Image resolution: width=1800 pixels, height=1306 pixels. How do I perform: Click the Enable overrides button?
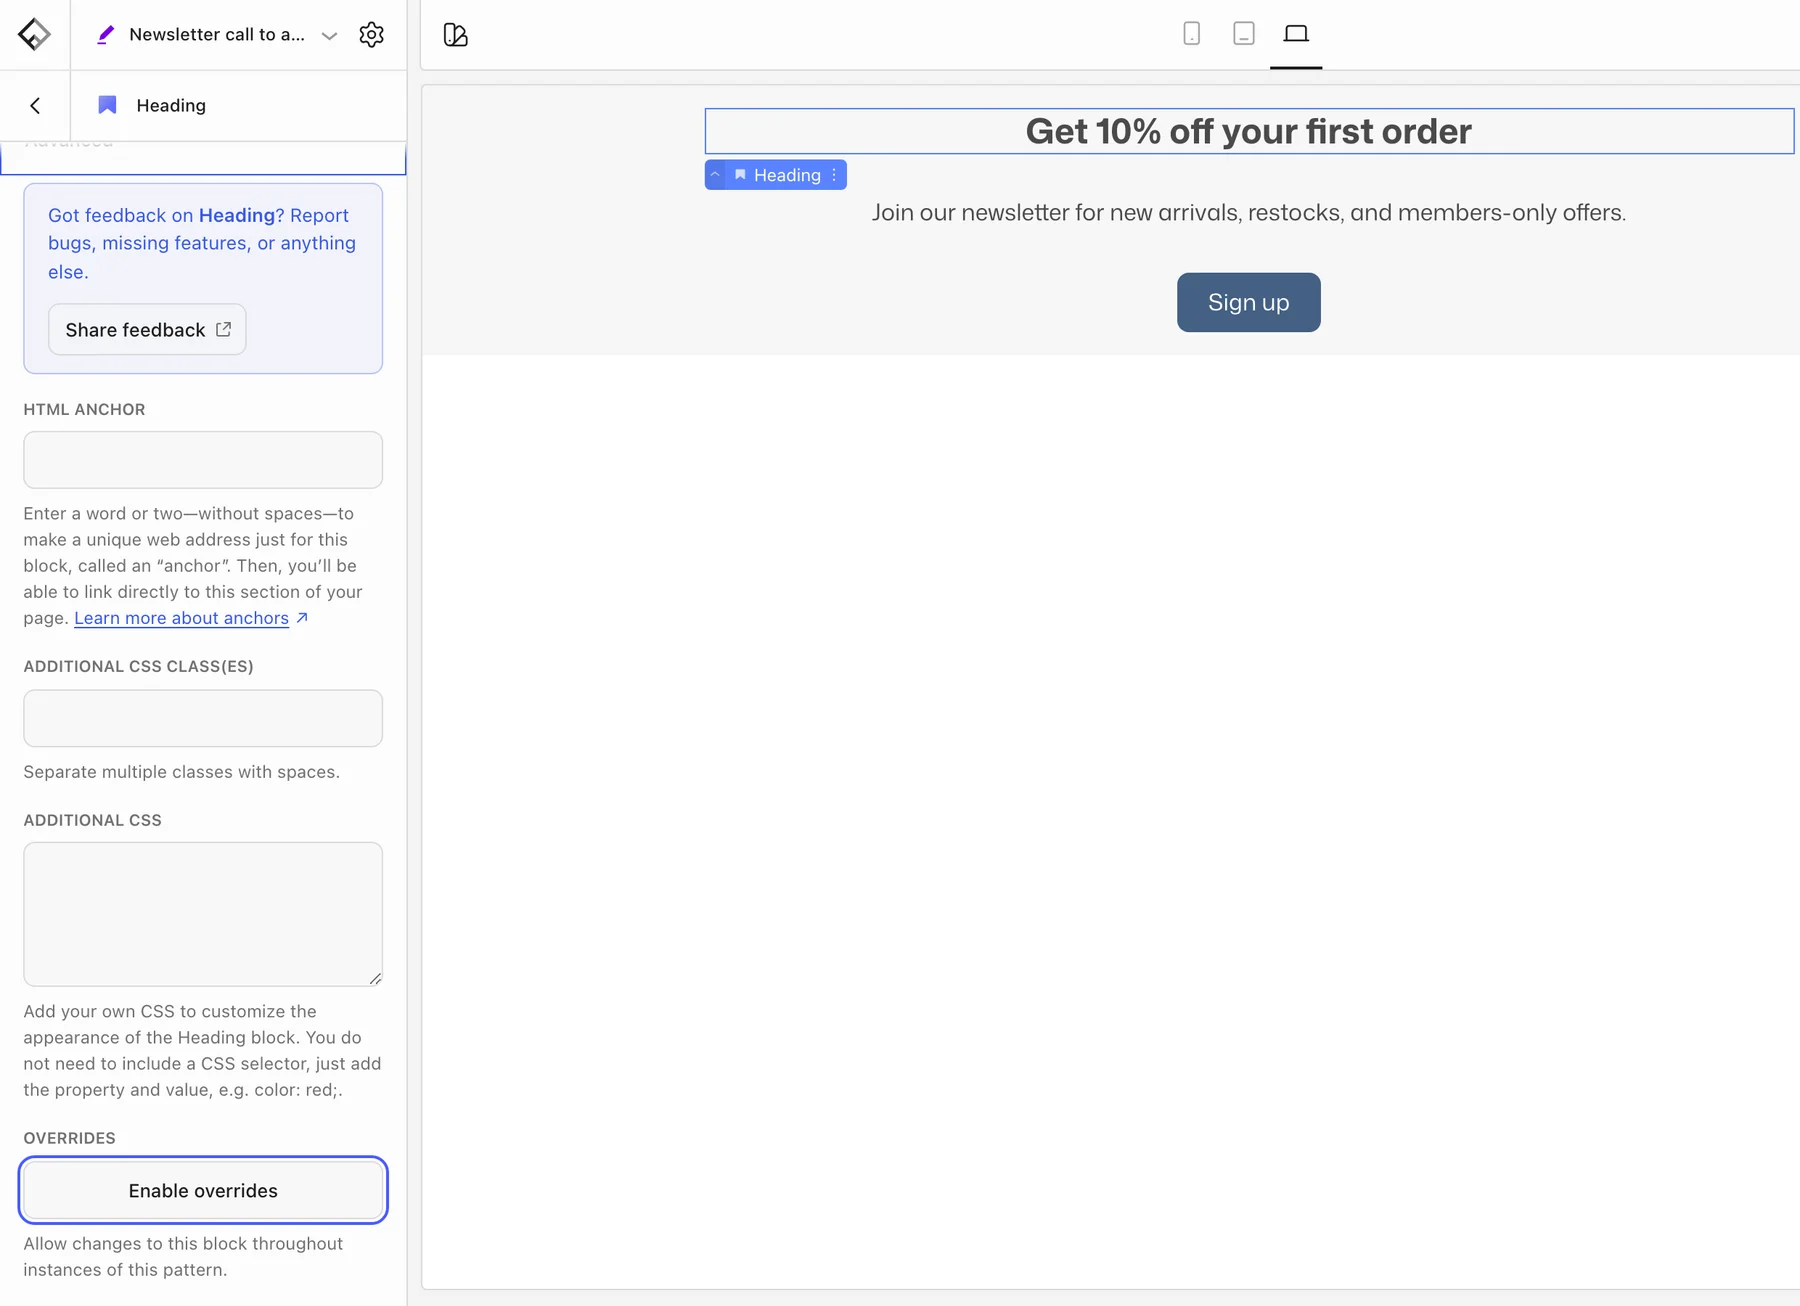coord(203,1190)
